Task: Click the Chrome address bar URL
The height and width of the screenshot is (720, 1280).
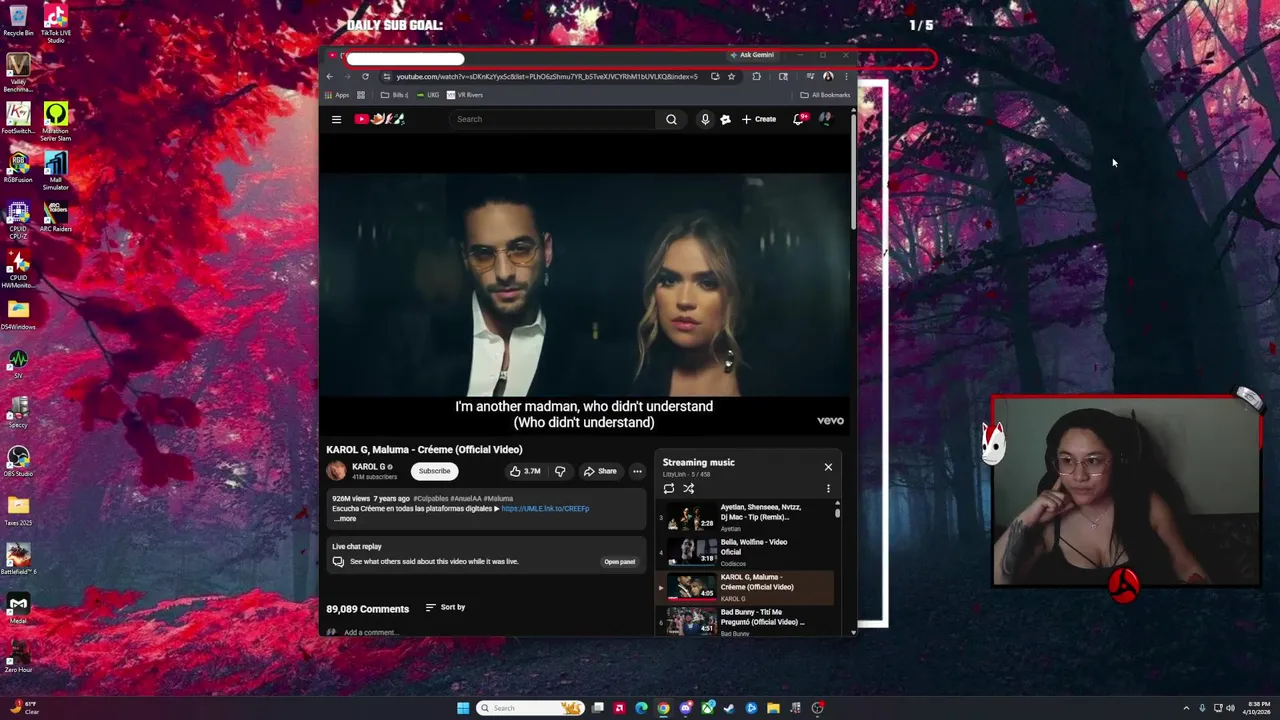Action: [547, 77]
